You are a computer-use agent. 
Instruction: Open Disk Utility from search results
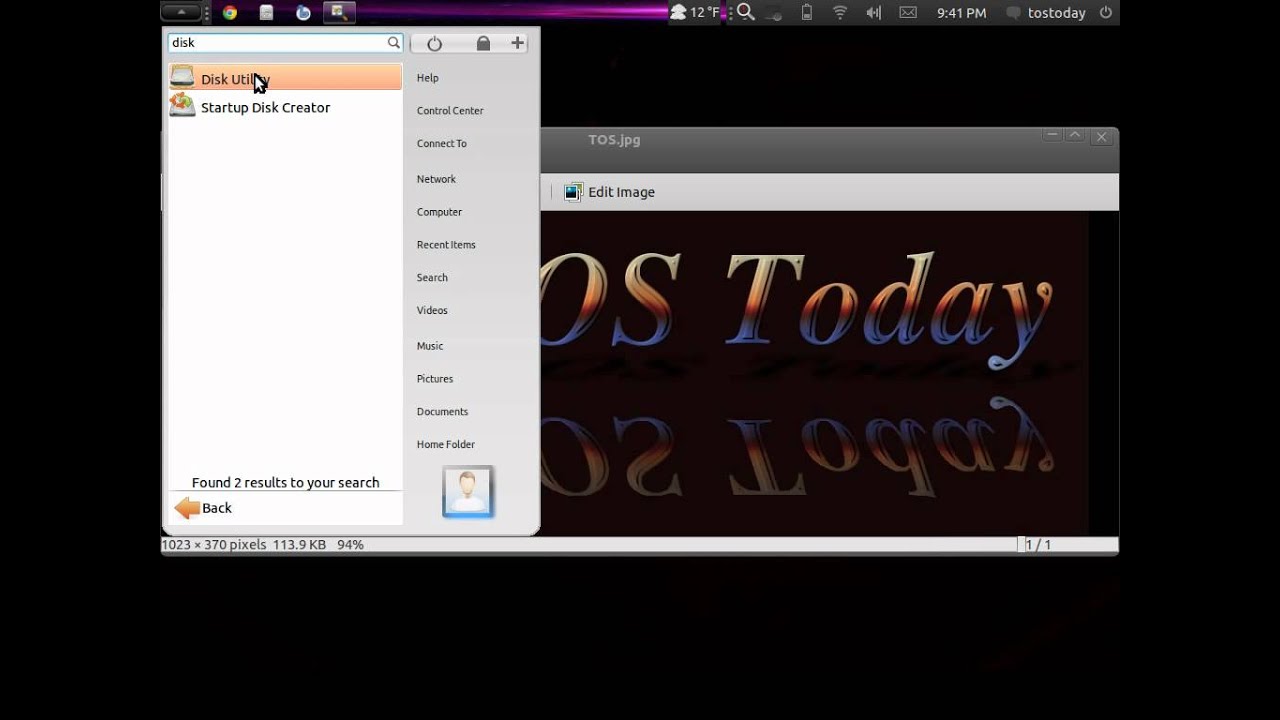pos(285,78)
